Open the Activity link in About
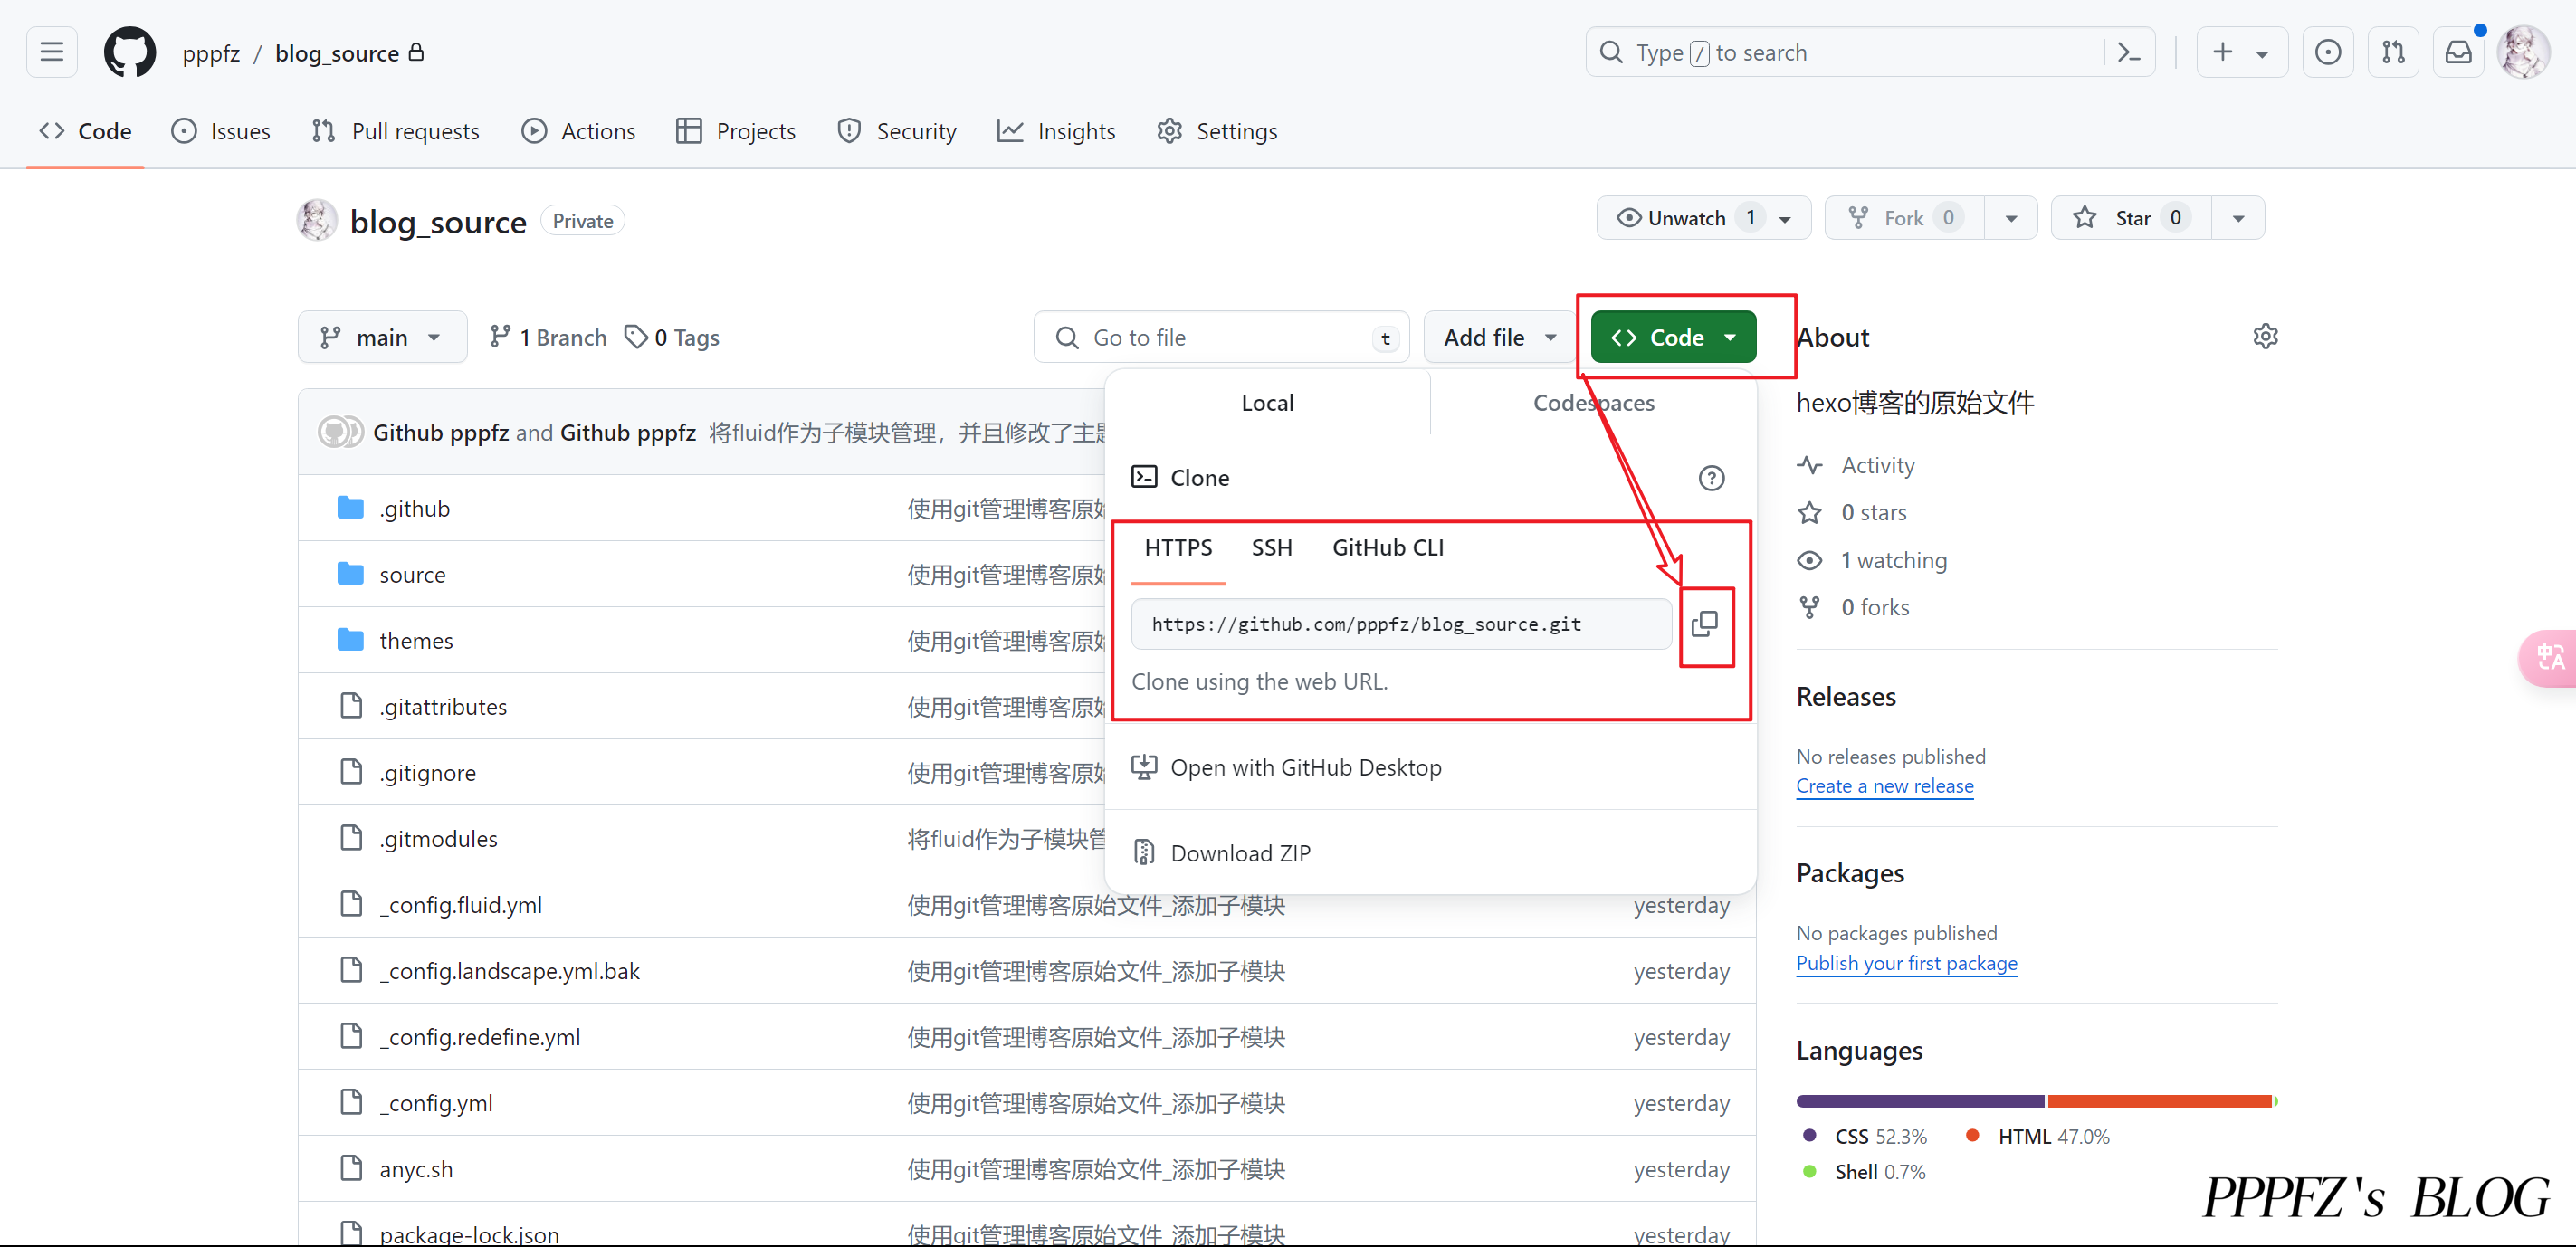Image resolution: width=2576 pixels, height=1247 pixels. coord(1877,465)
